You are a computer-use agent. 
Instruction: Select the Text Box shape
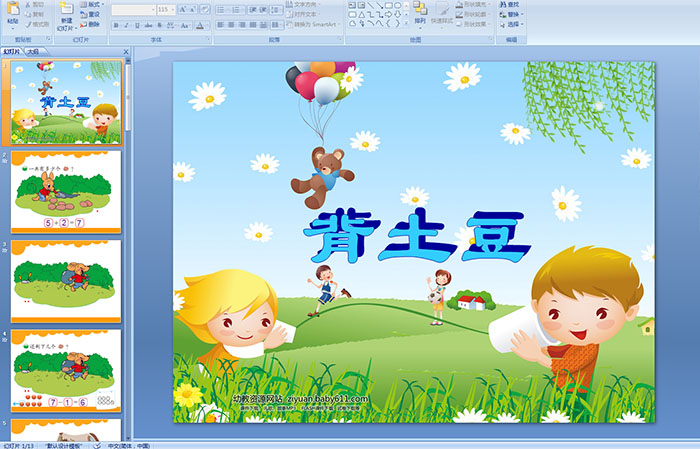pos(352,5)
